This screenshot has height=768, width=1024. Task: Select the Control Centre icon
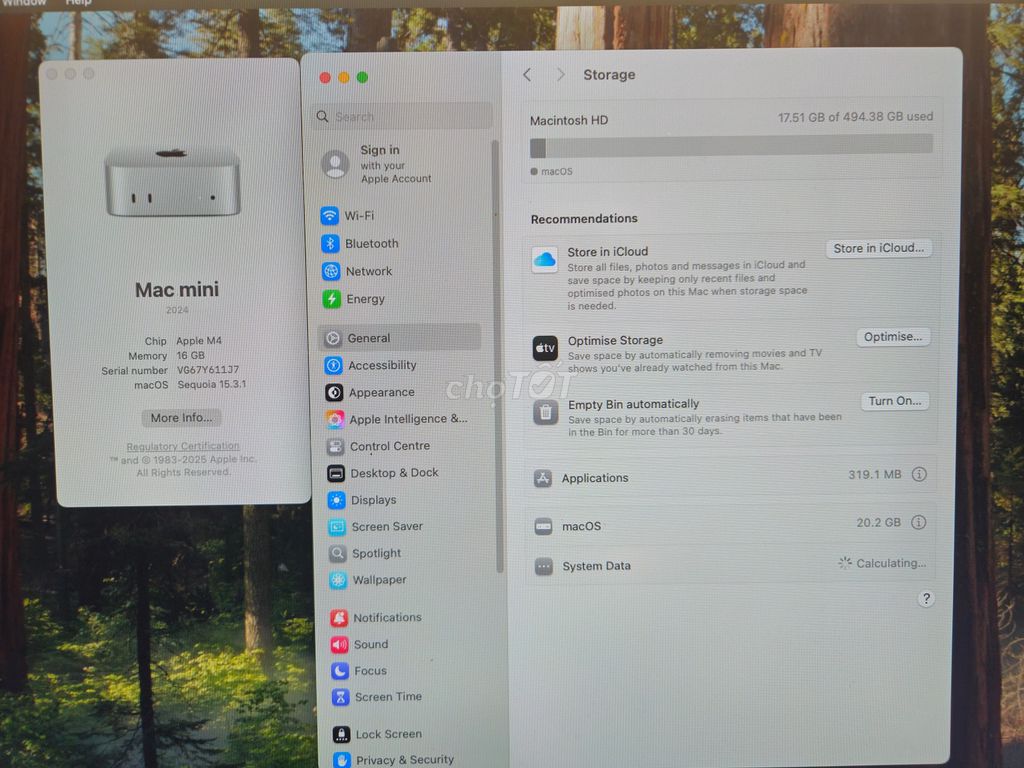[335, 446]
